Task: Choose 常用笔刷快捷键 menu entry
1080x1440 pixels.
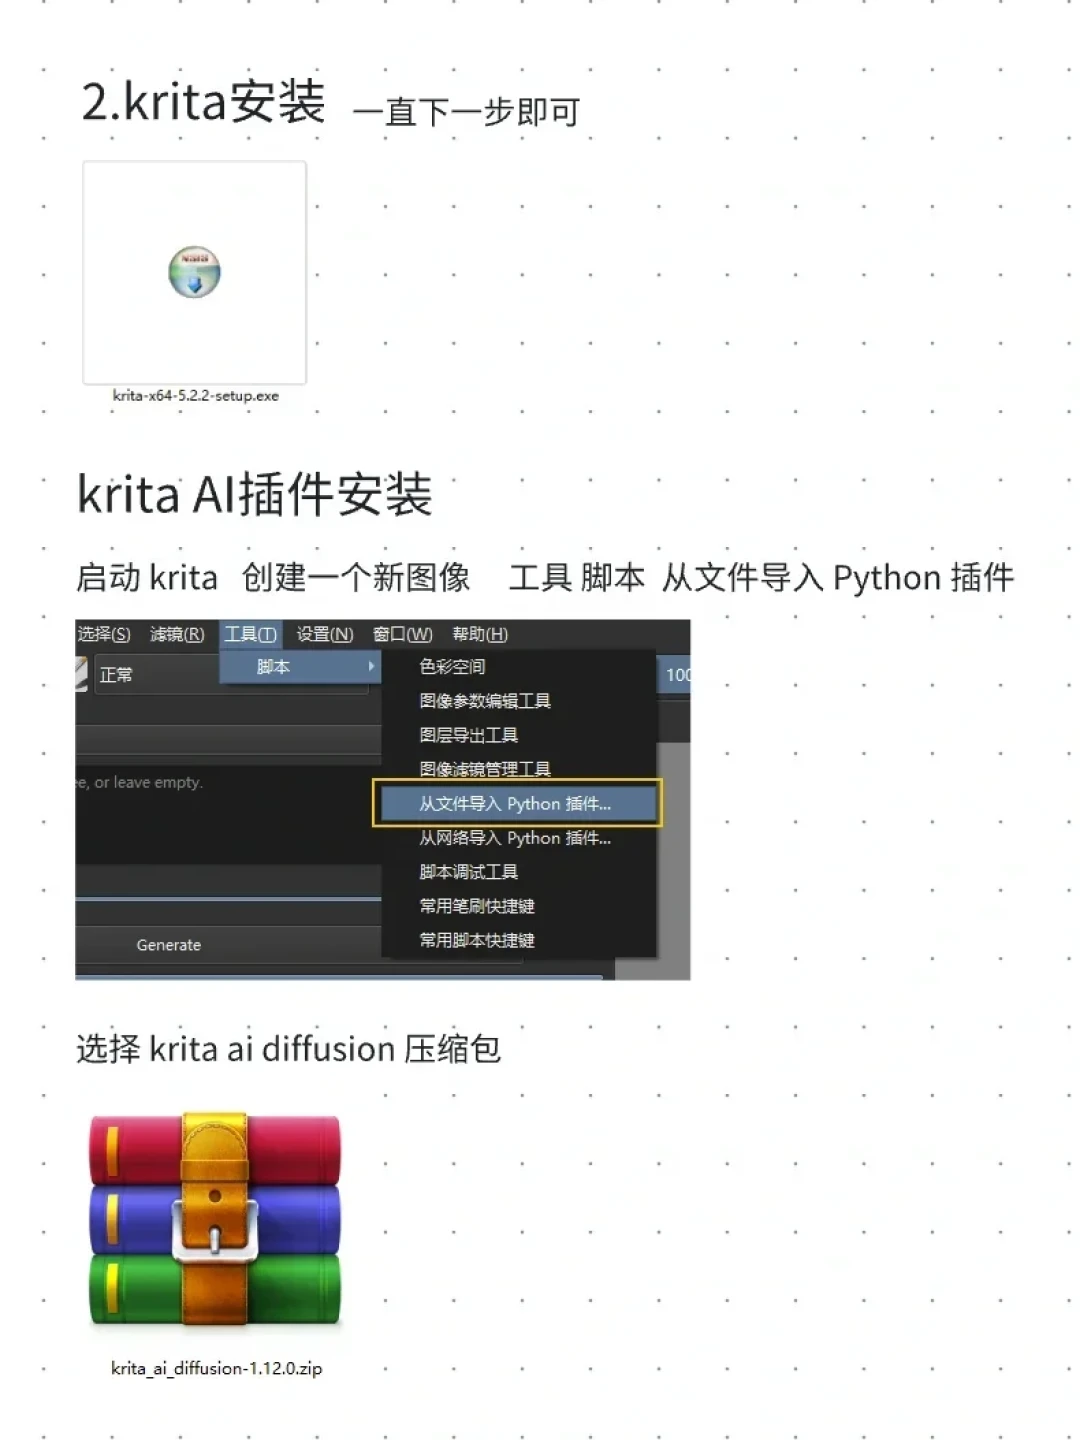Action: (518, 906)
